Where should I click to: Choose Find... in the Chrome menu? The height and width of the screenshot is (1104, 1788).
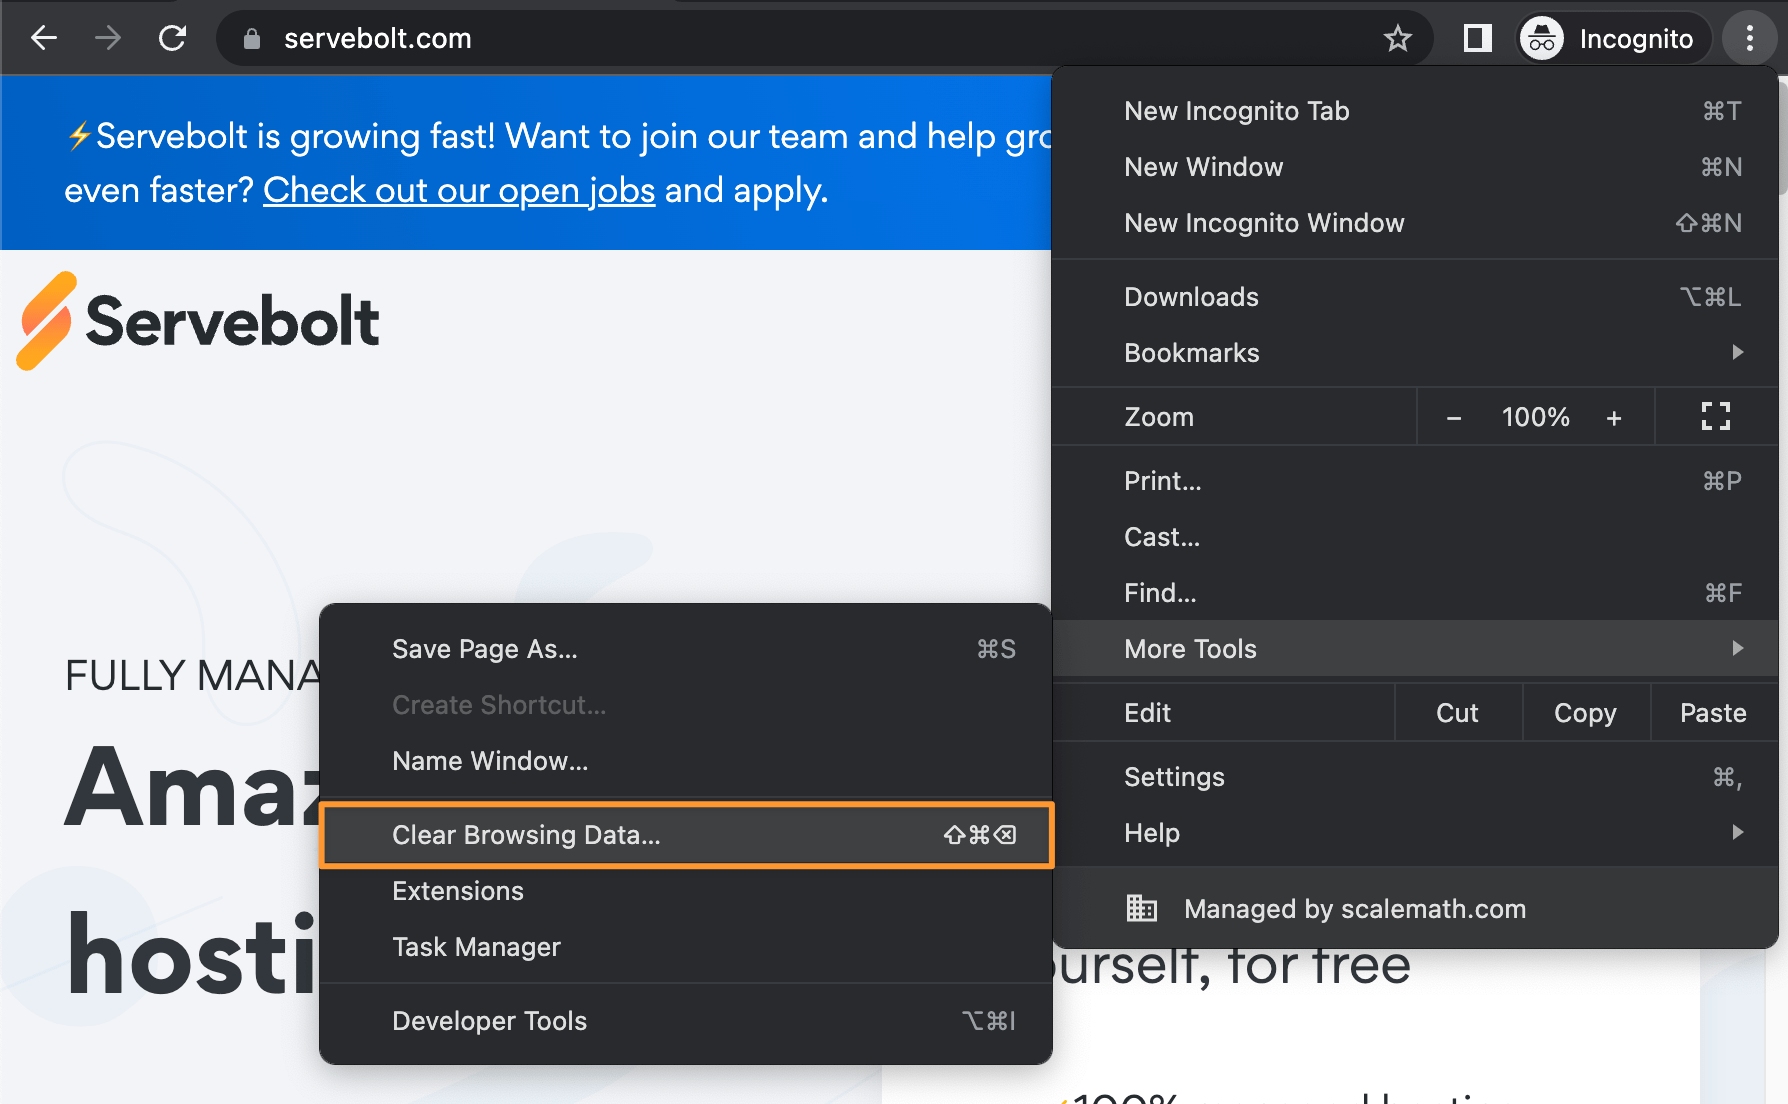[1415, 593]
